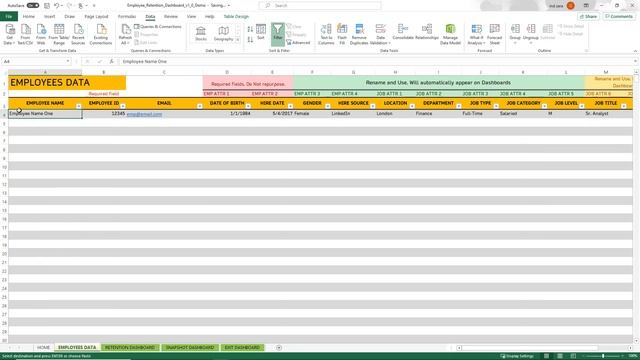
Task: Select the cell containing Sr. Analyst
Action: 606,113
